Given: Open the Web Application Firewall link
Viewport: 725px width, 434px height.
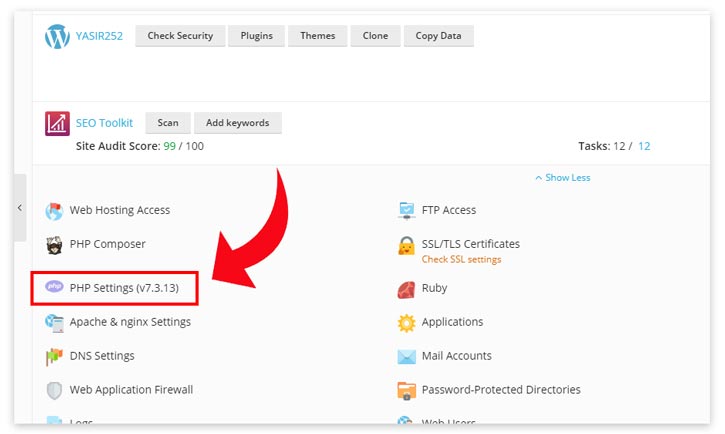Looking at the screenshot, I should 131,390.
